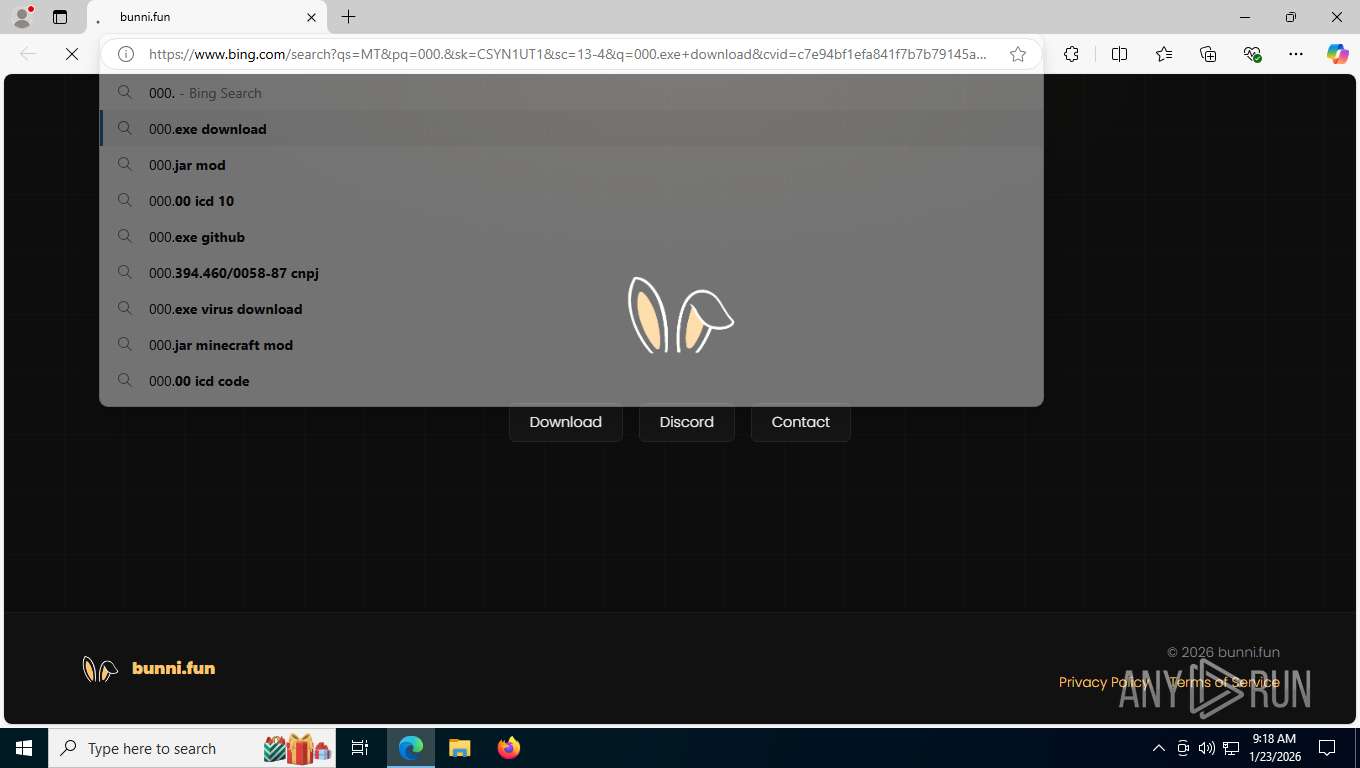Click the Download button
1360x768 pixels.
click(x=566, y=422)
